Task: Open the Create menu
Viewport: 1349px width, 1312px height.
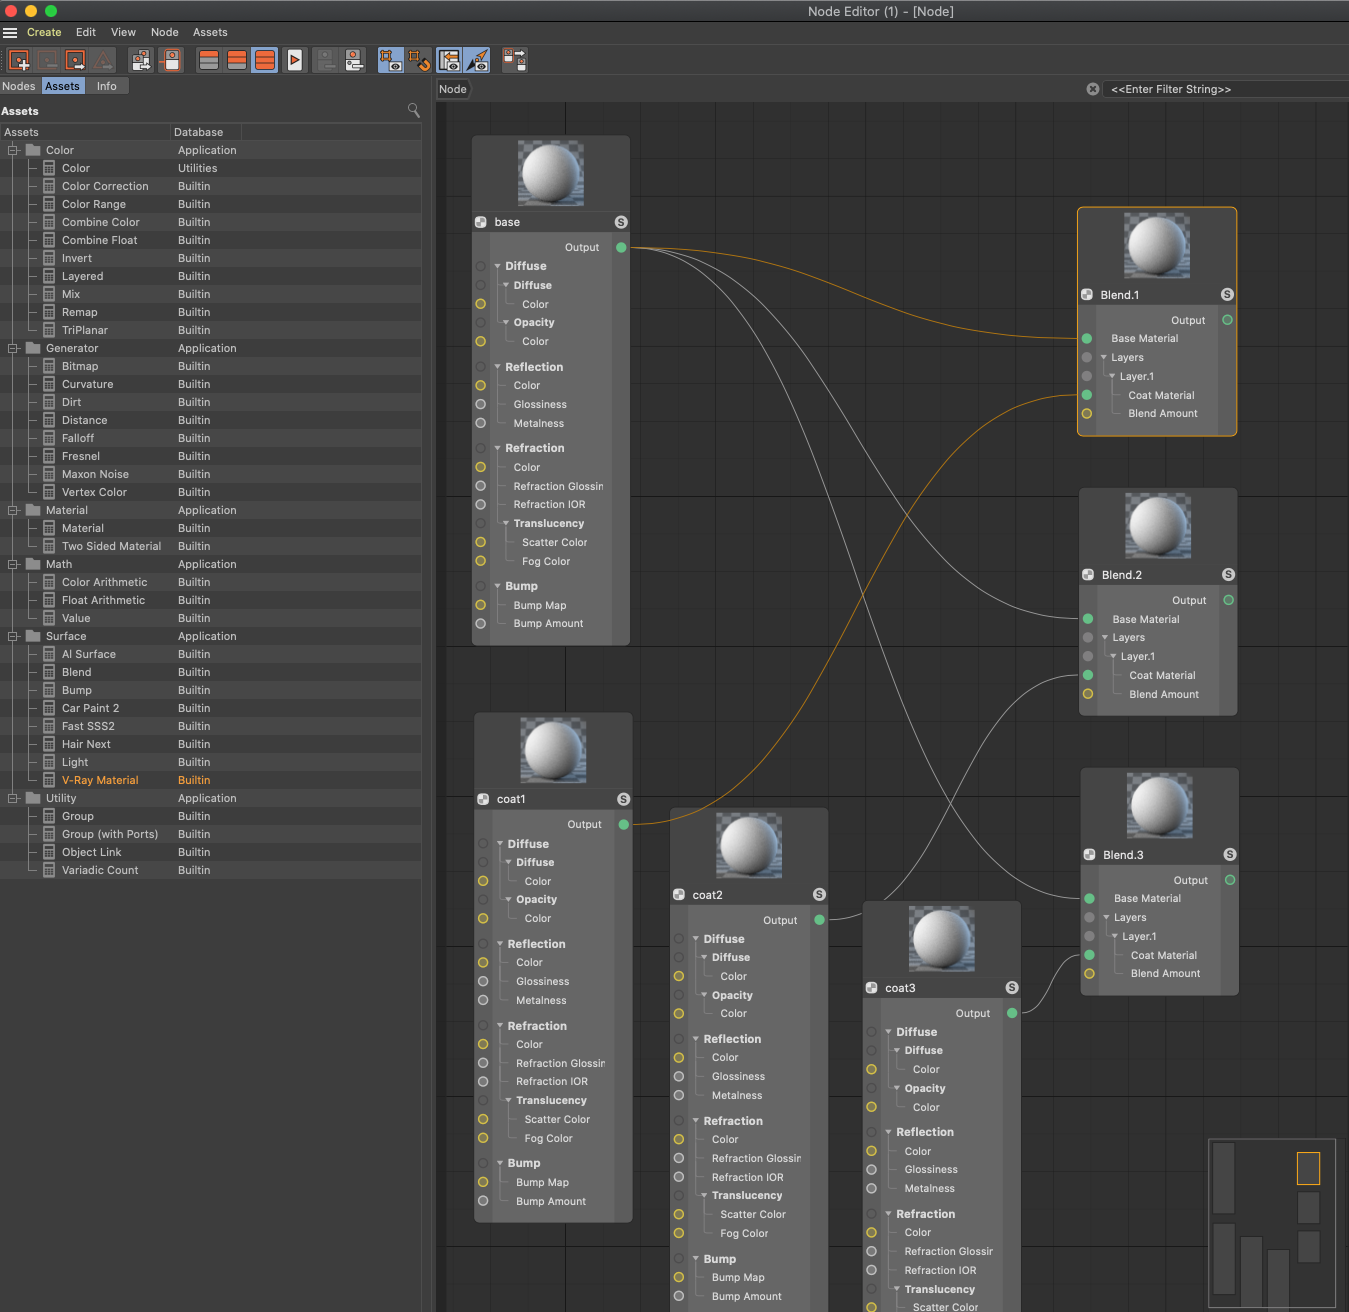Action: 44,32
